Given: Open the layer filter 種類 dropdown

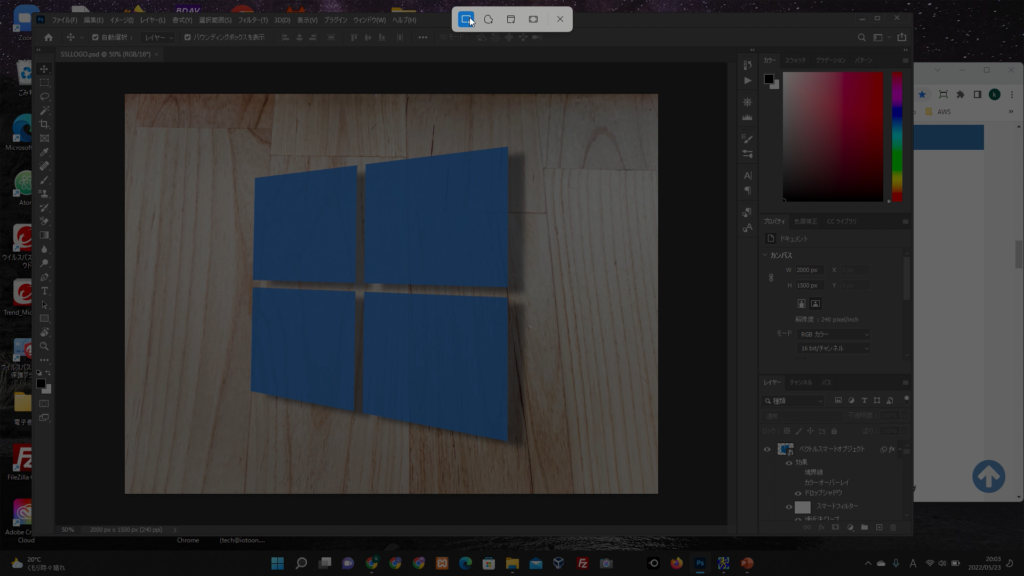Looking at the screenshot, I should click(793, 401).
